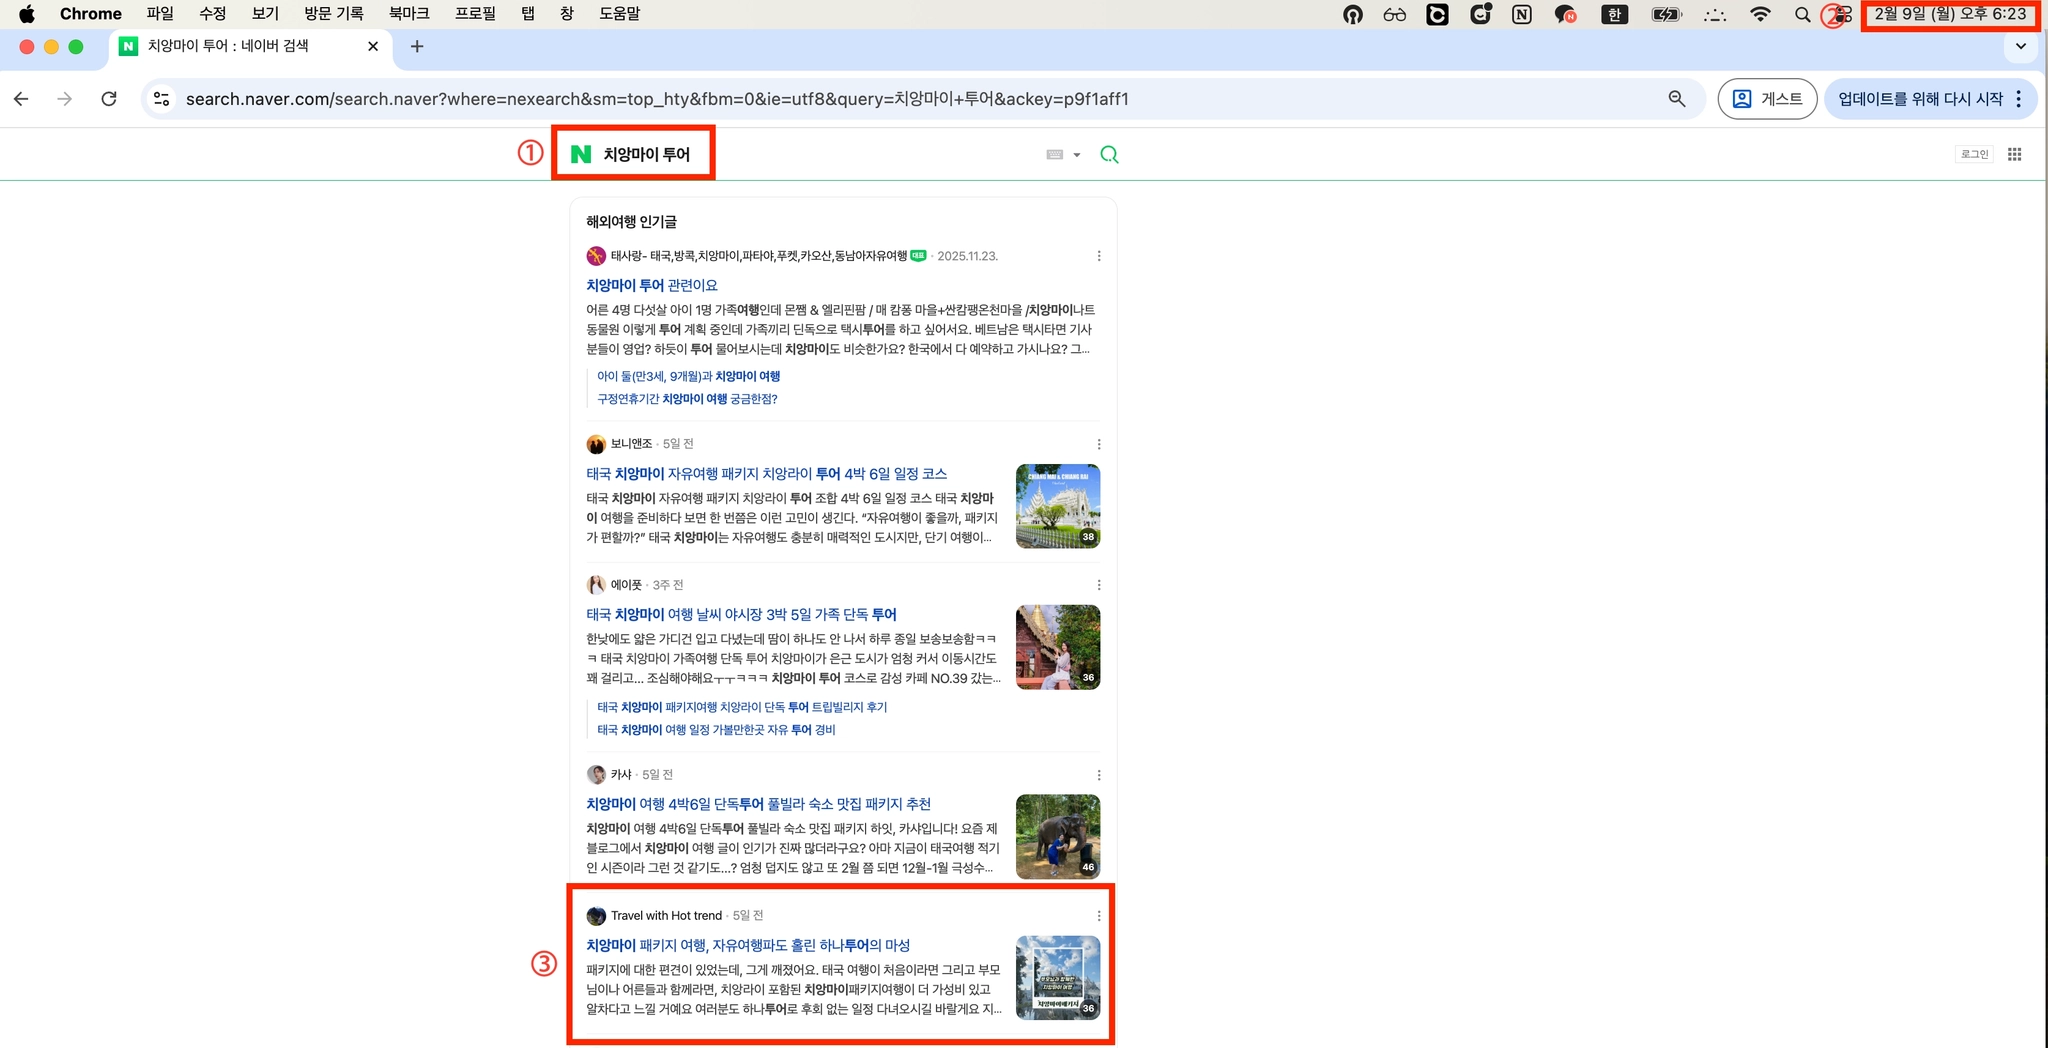Expand the virtual keyboard dropdown arrow
The width and height of the screenshot is (2048, 1048).
click(1077, 155)
